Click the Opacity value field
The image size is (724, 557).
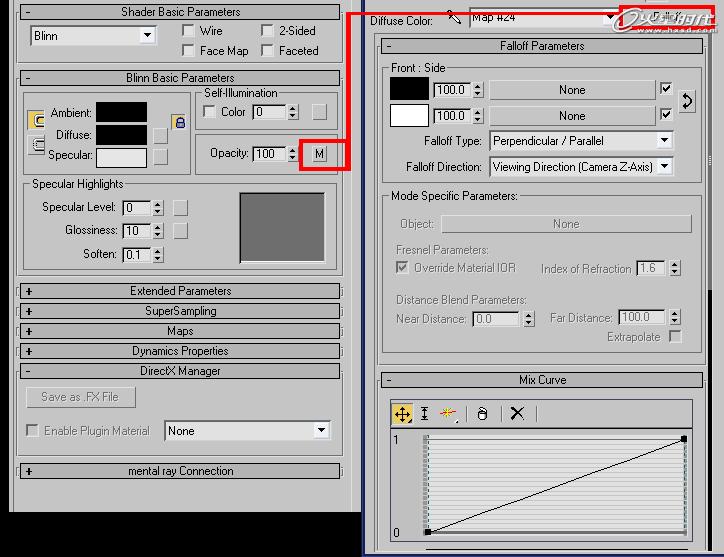[270, 153]
